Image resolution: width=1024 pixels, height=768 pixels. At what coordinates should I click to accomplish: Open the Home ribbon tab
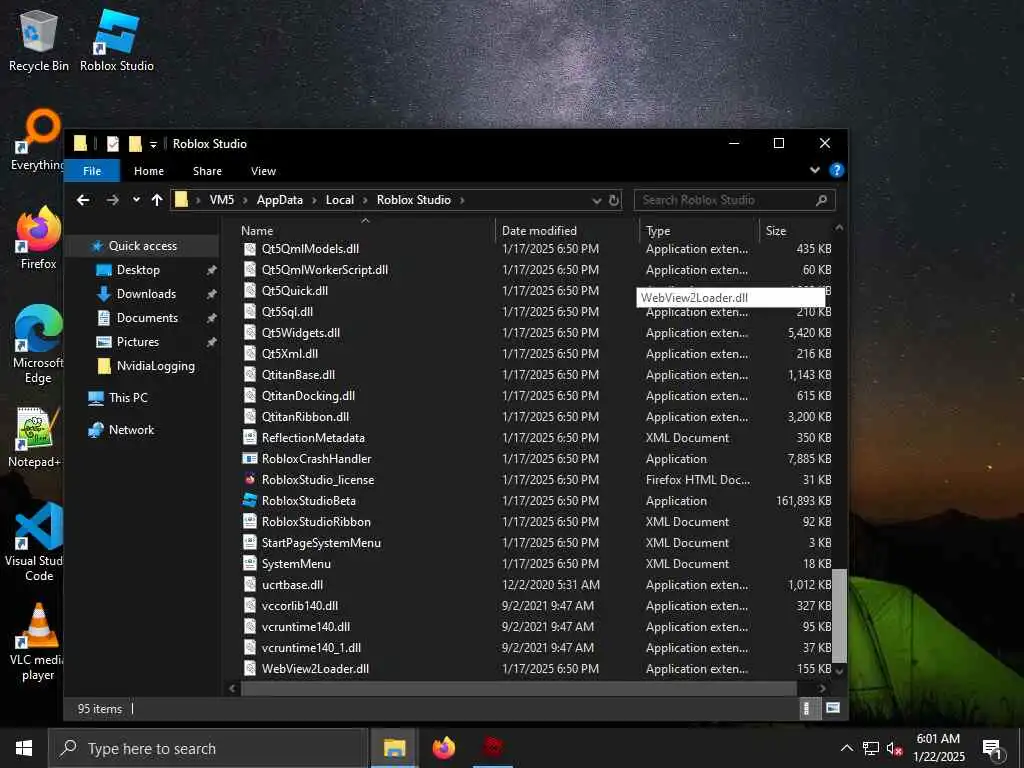[149, 171]
